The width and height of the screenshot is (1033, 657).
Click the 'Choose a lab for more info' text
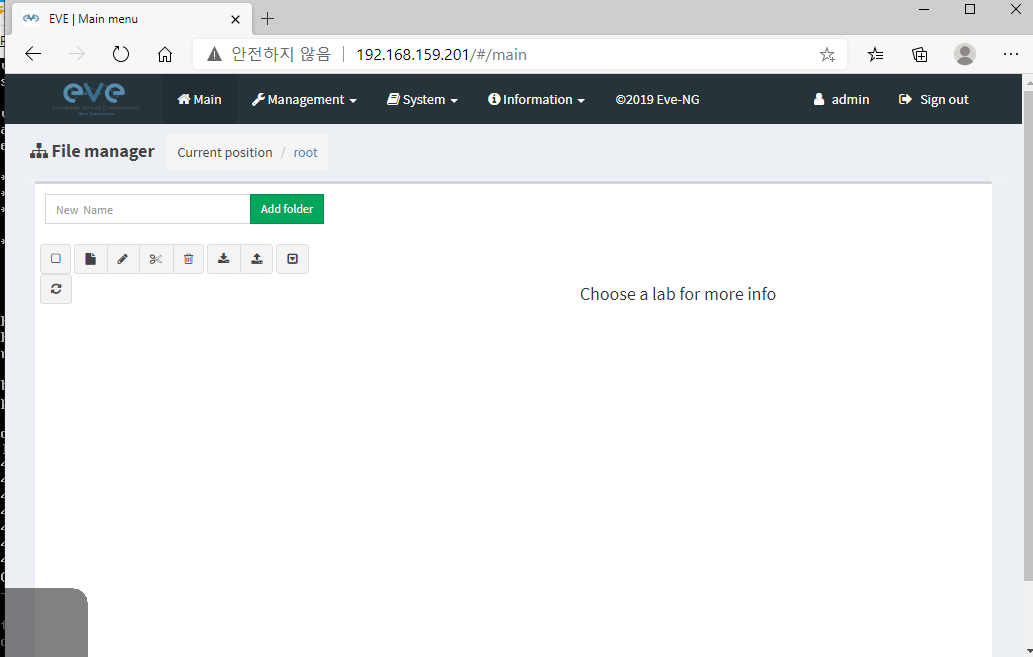tap(678, 294)
